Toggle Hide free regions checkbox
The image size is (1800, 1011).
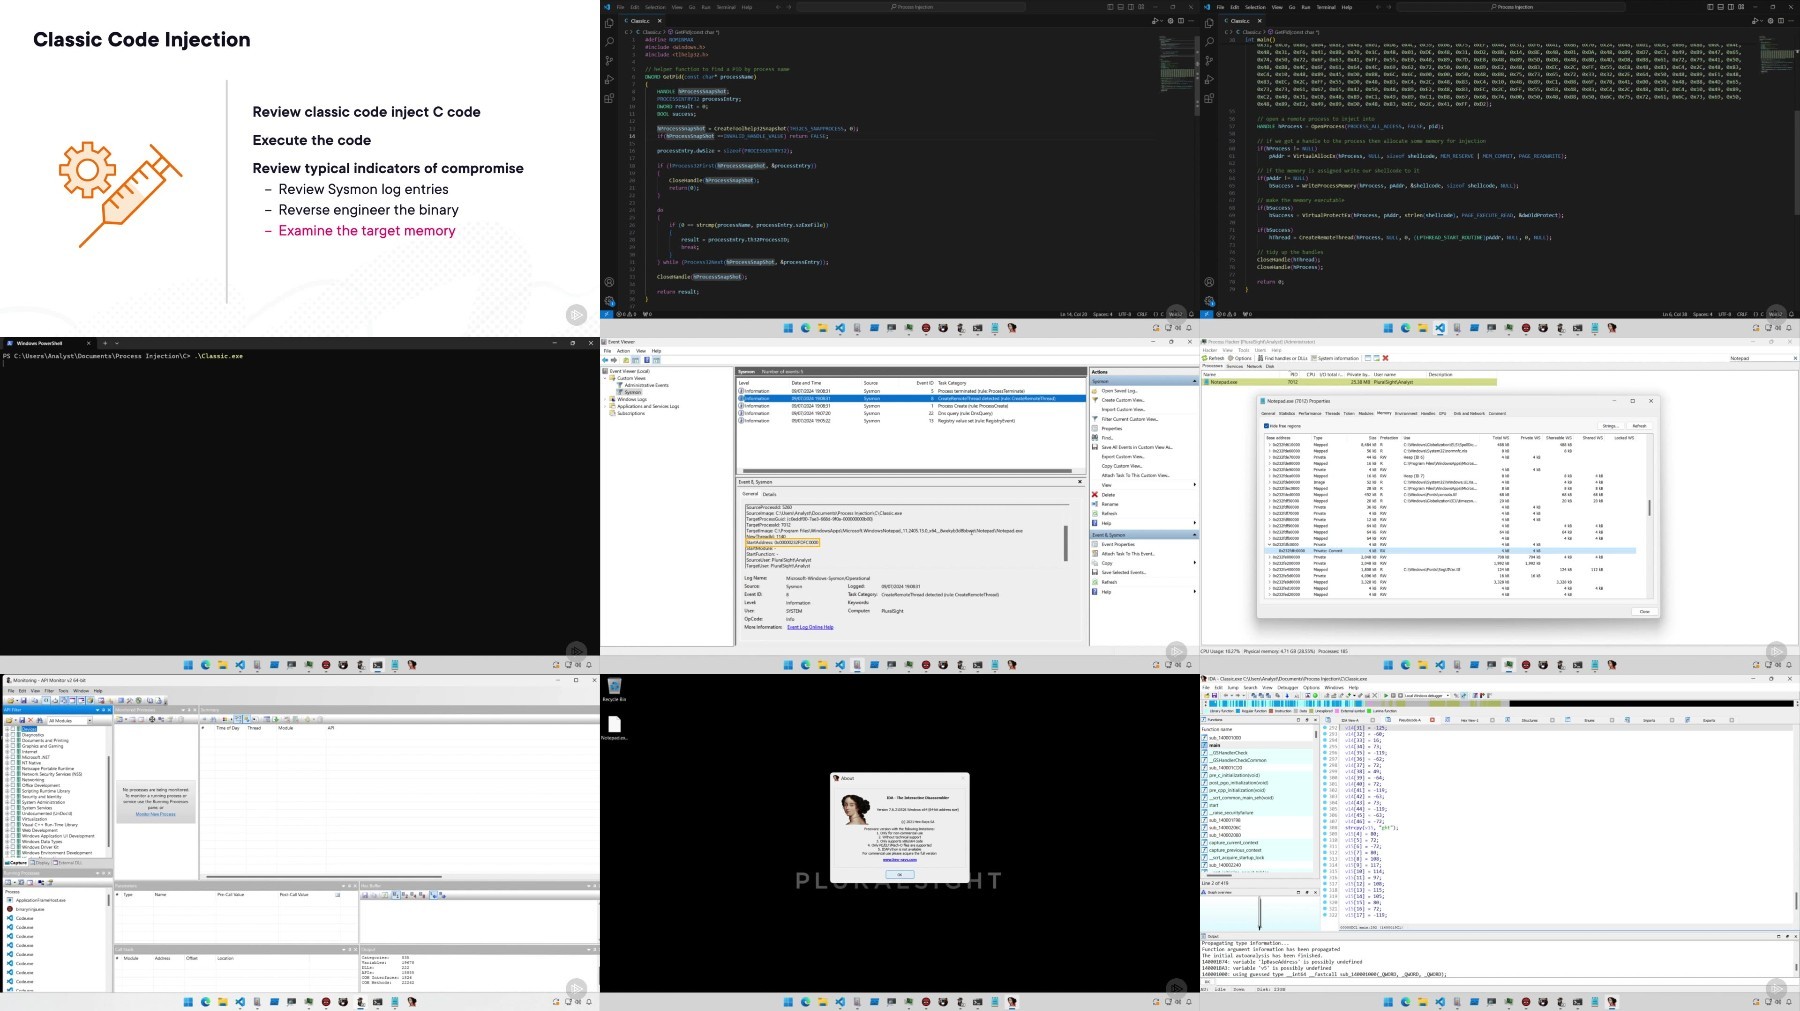click(1266, 426)
